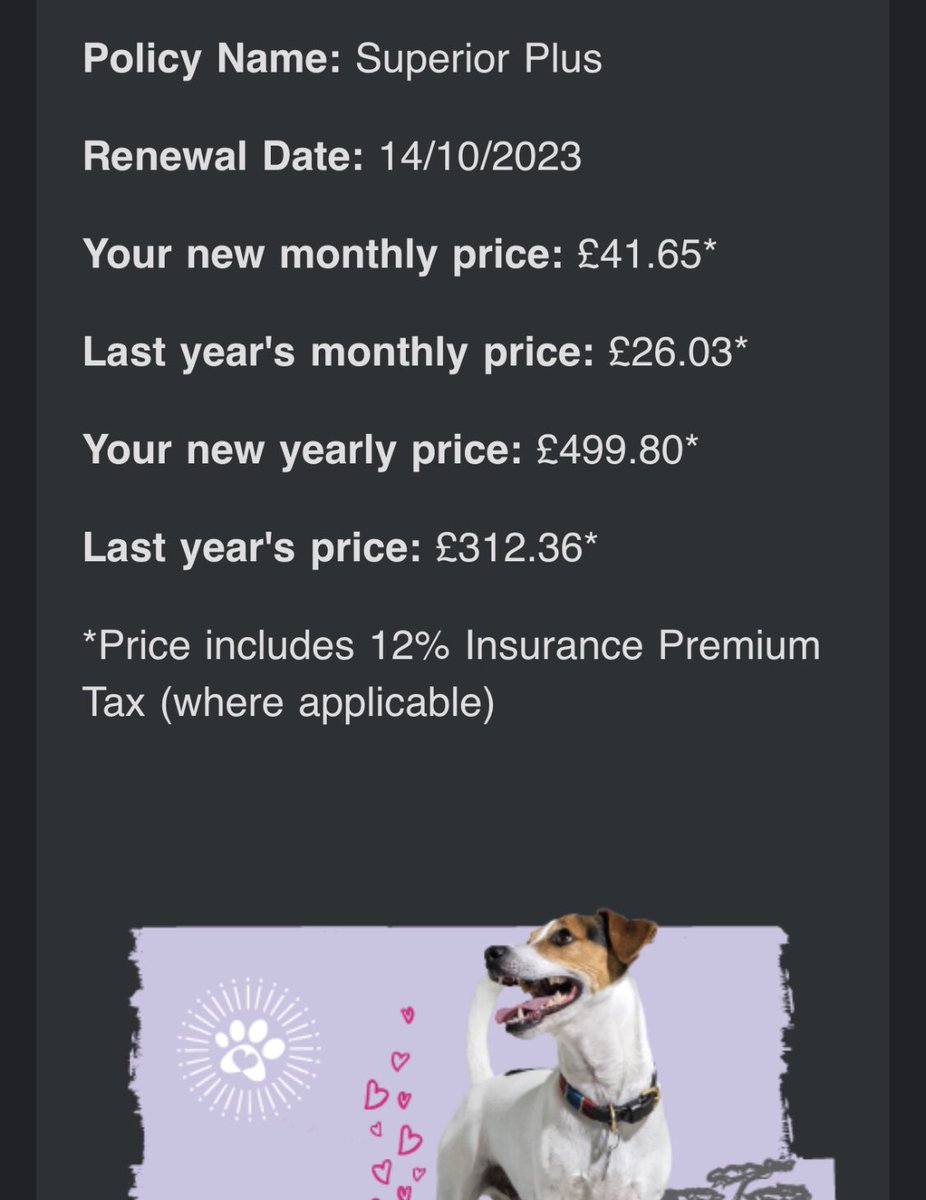926x1200 pixels.
Task: Select the renewal date 14/10/2023
Action: point(480,157)
